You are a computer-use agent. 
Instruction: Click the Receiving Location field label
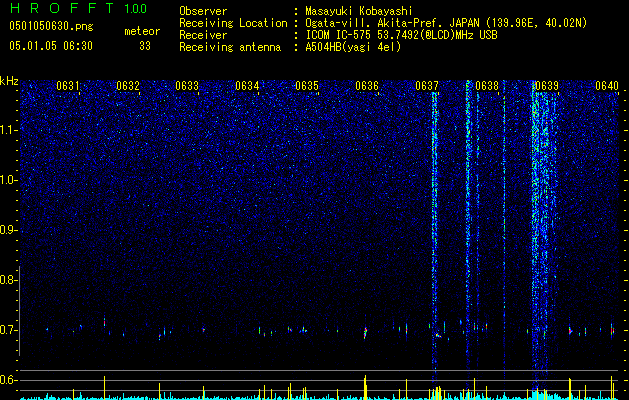tap(233, 23)
